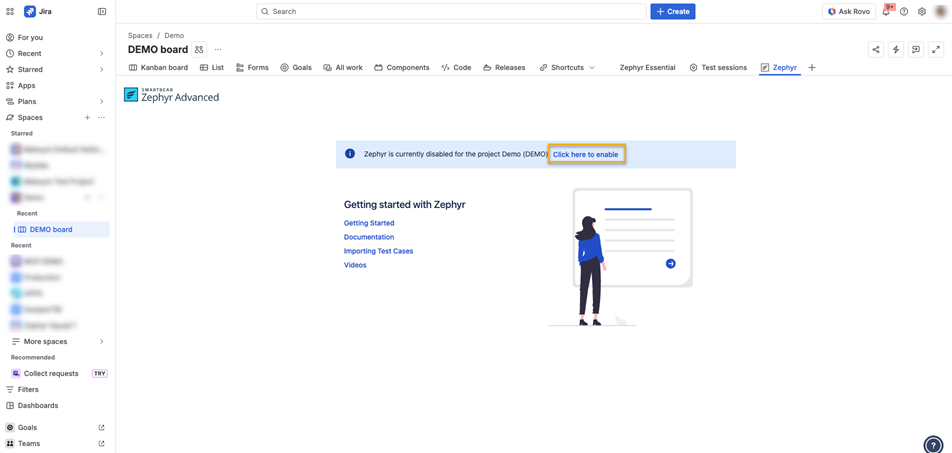952x453 pixels.
Task: Expand More spaces chevron
Action: tap(101, 341)
